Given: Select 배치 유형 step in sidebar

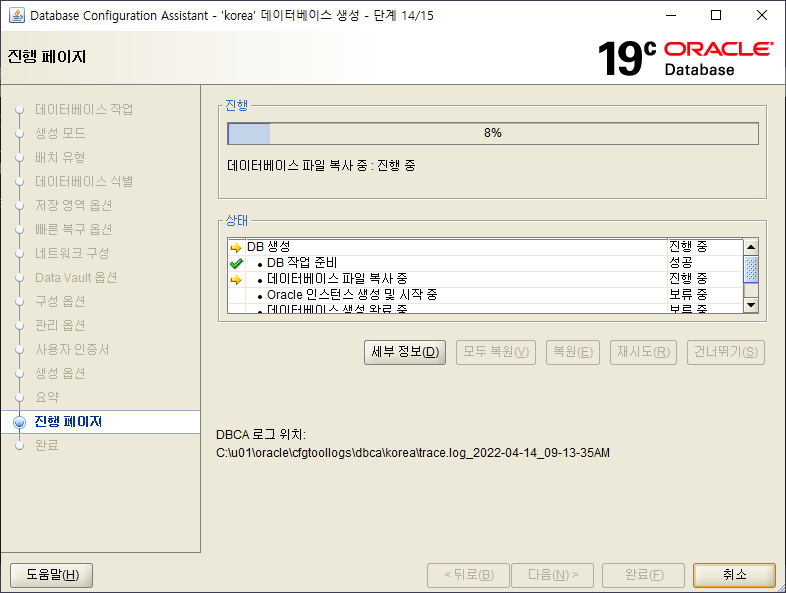Looking at the screenshot, I should (60, 157).
